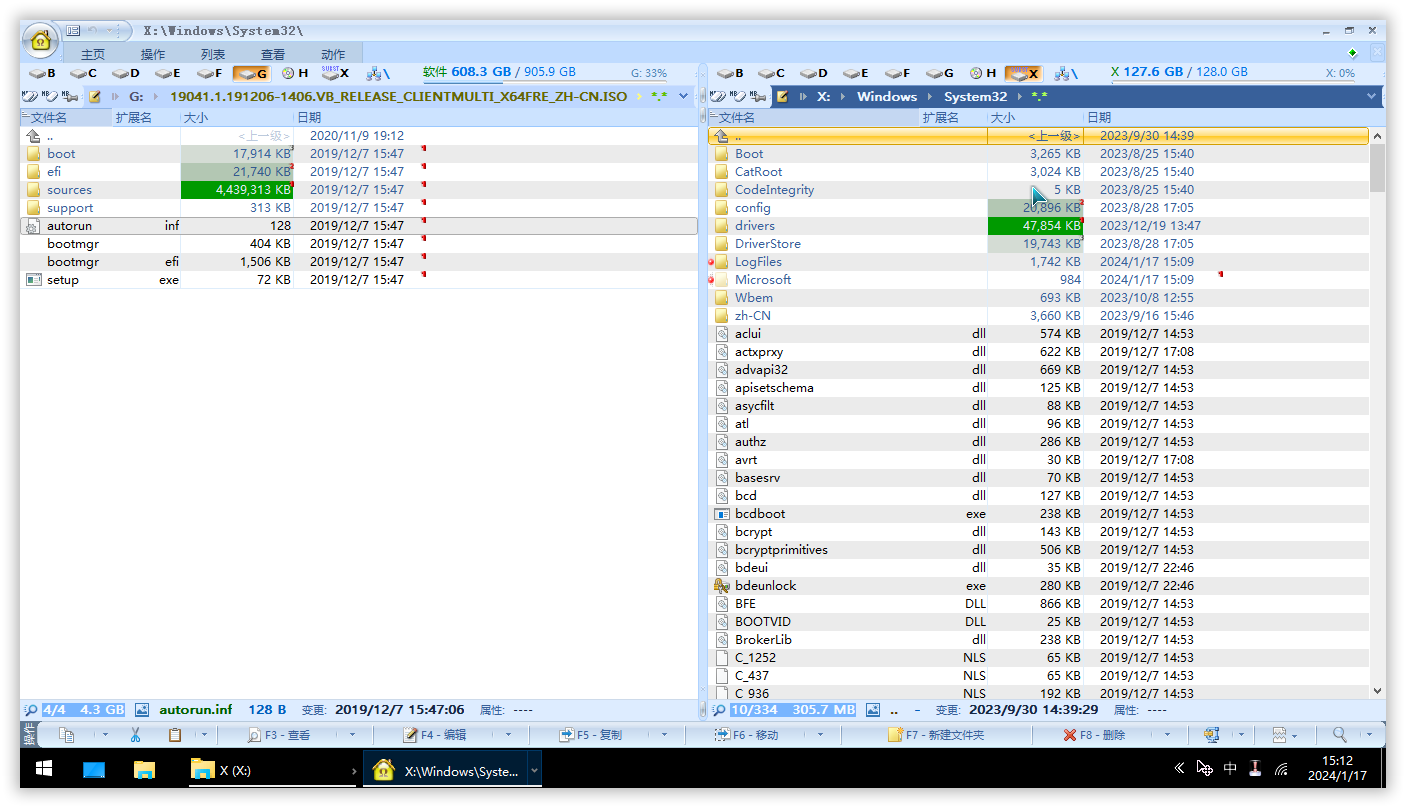Expand left panel path history dropdown
Image resolution: width=1406 pixels, height=808 pixels.
coord(684,97)
